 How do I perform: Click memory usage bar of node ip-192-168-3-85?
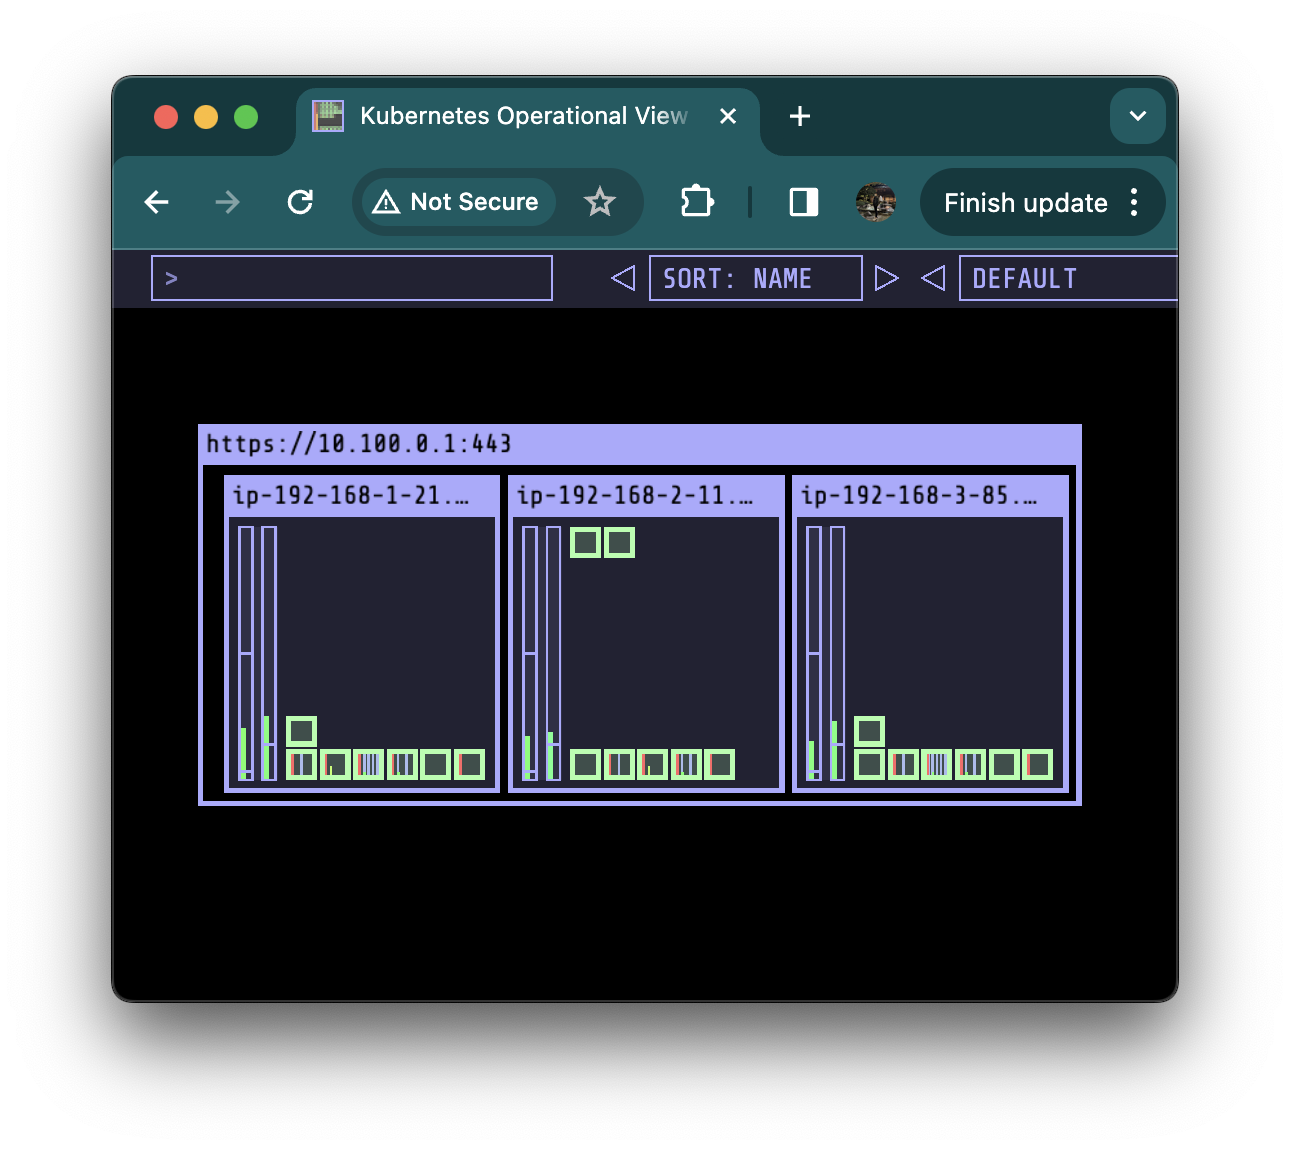coord(837,653)
